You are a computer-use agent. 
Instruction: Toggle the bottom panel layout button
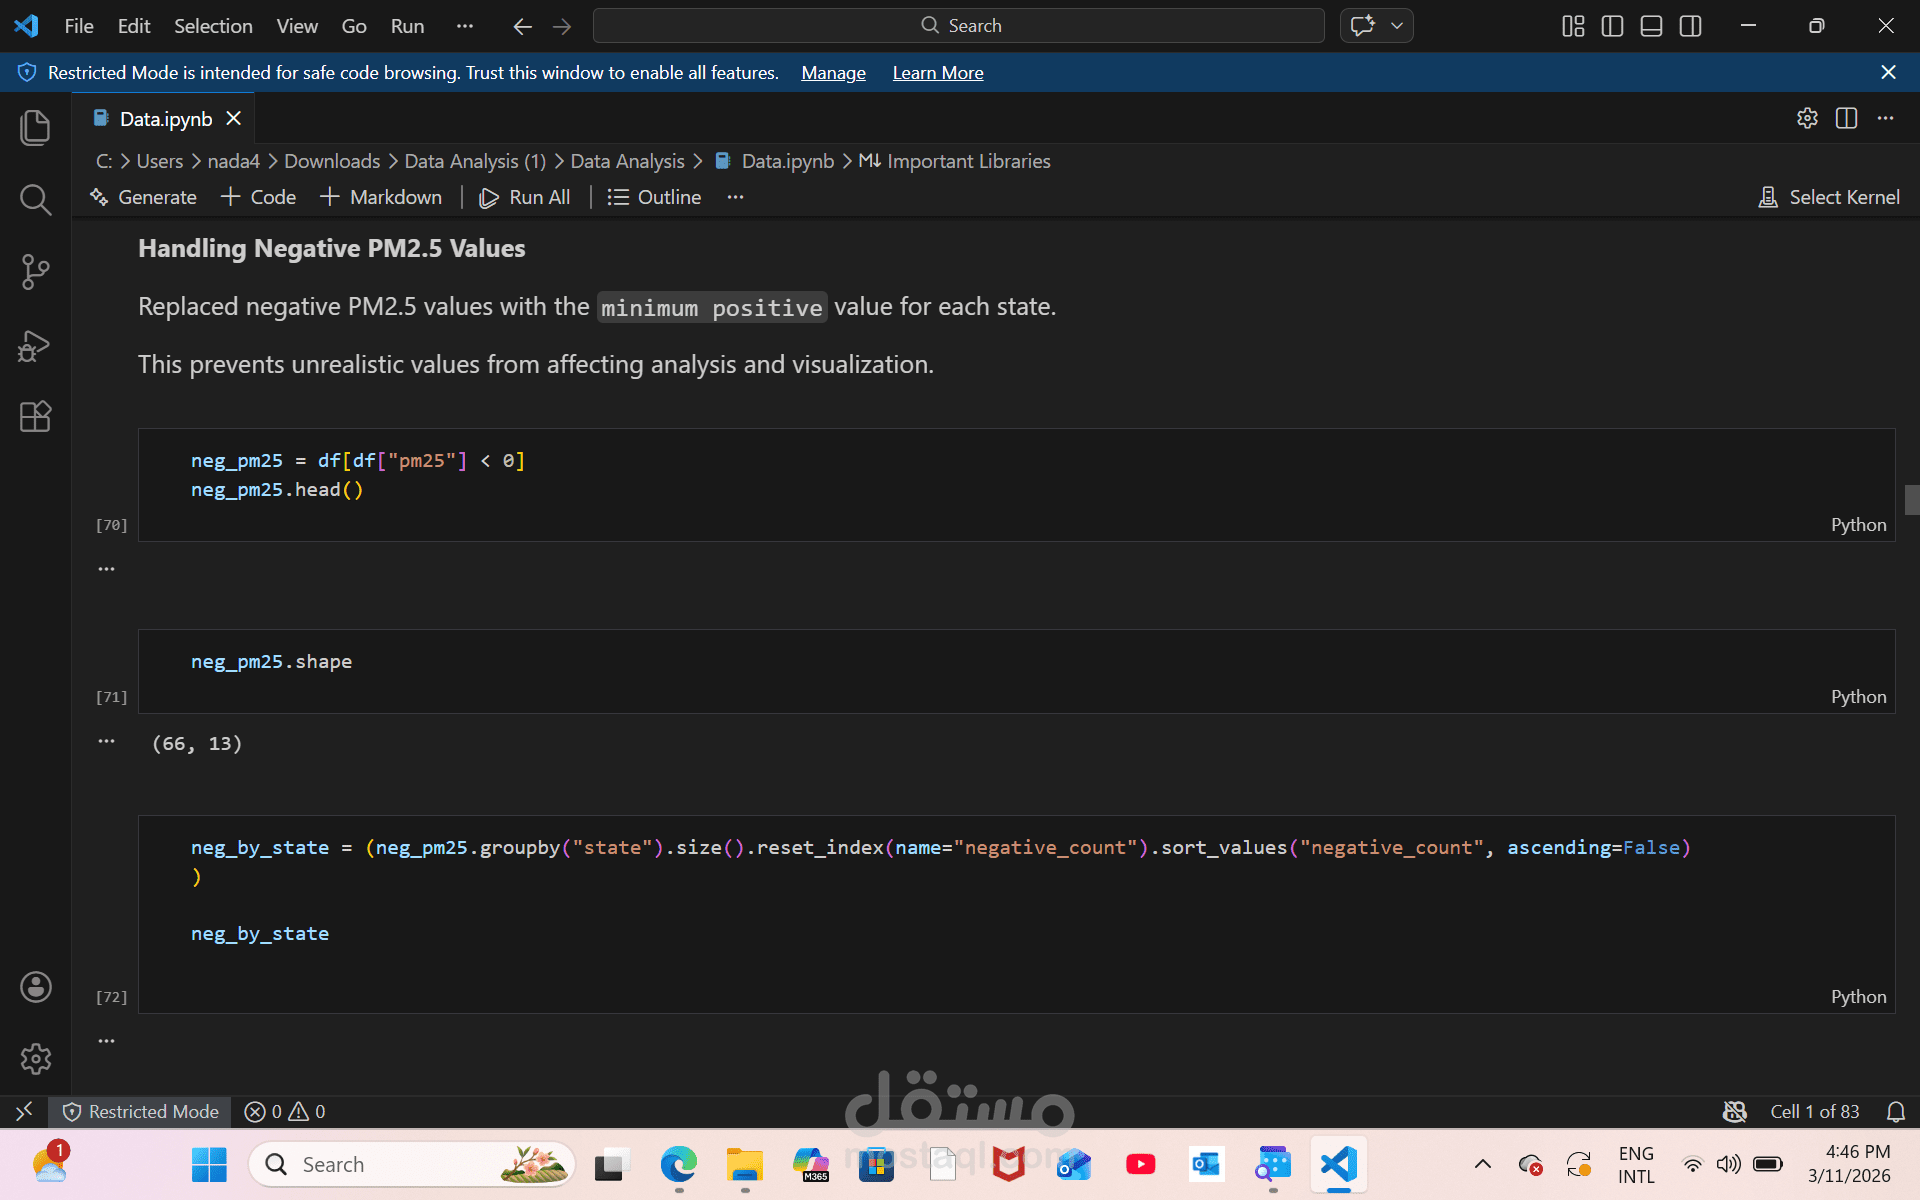[1651, 26]
